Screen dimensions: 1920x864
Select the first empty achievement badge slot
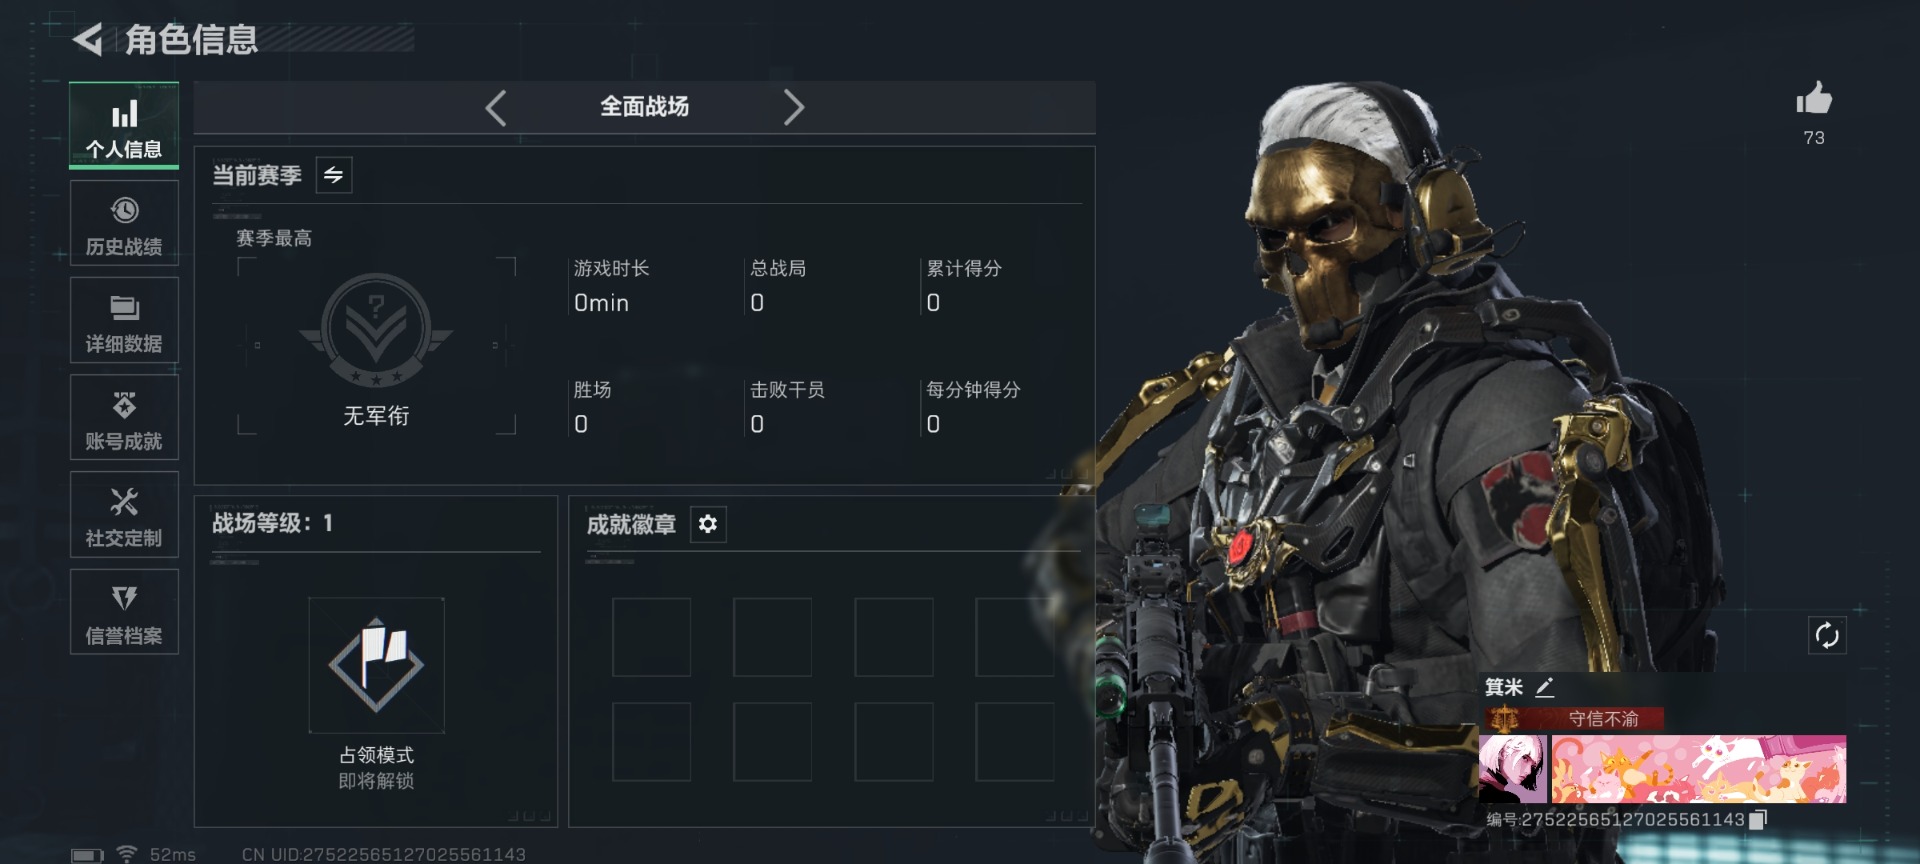pos(651,637)
